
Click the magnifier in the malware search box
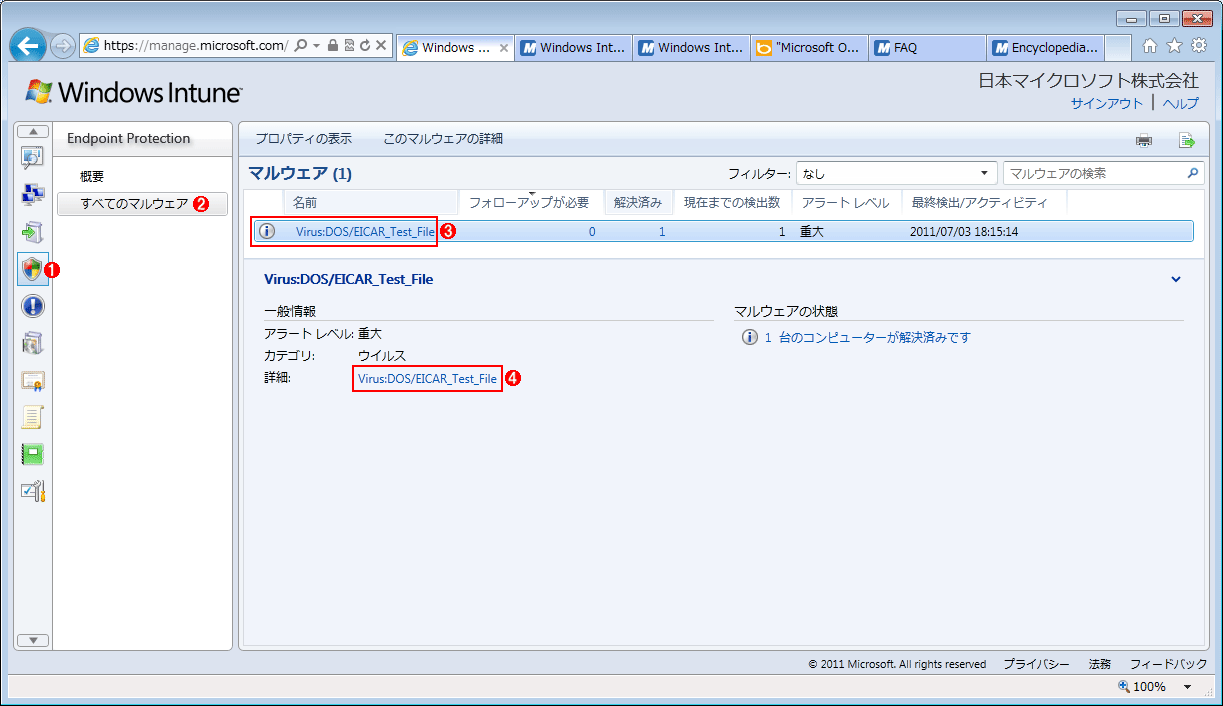[x=1192, y=173]
